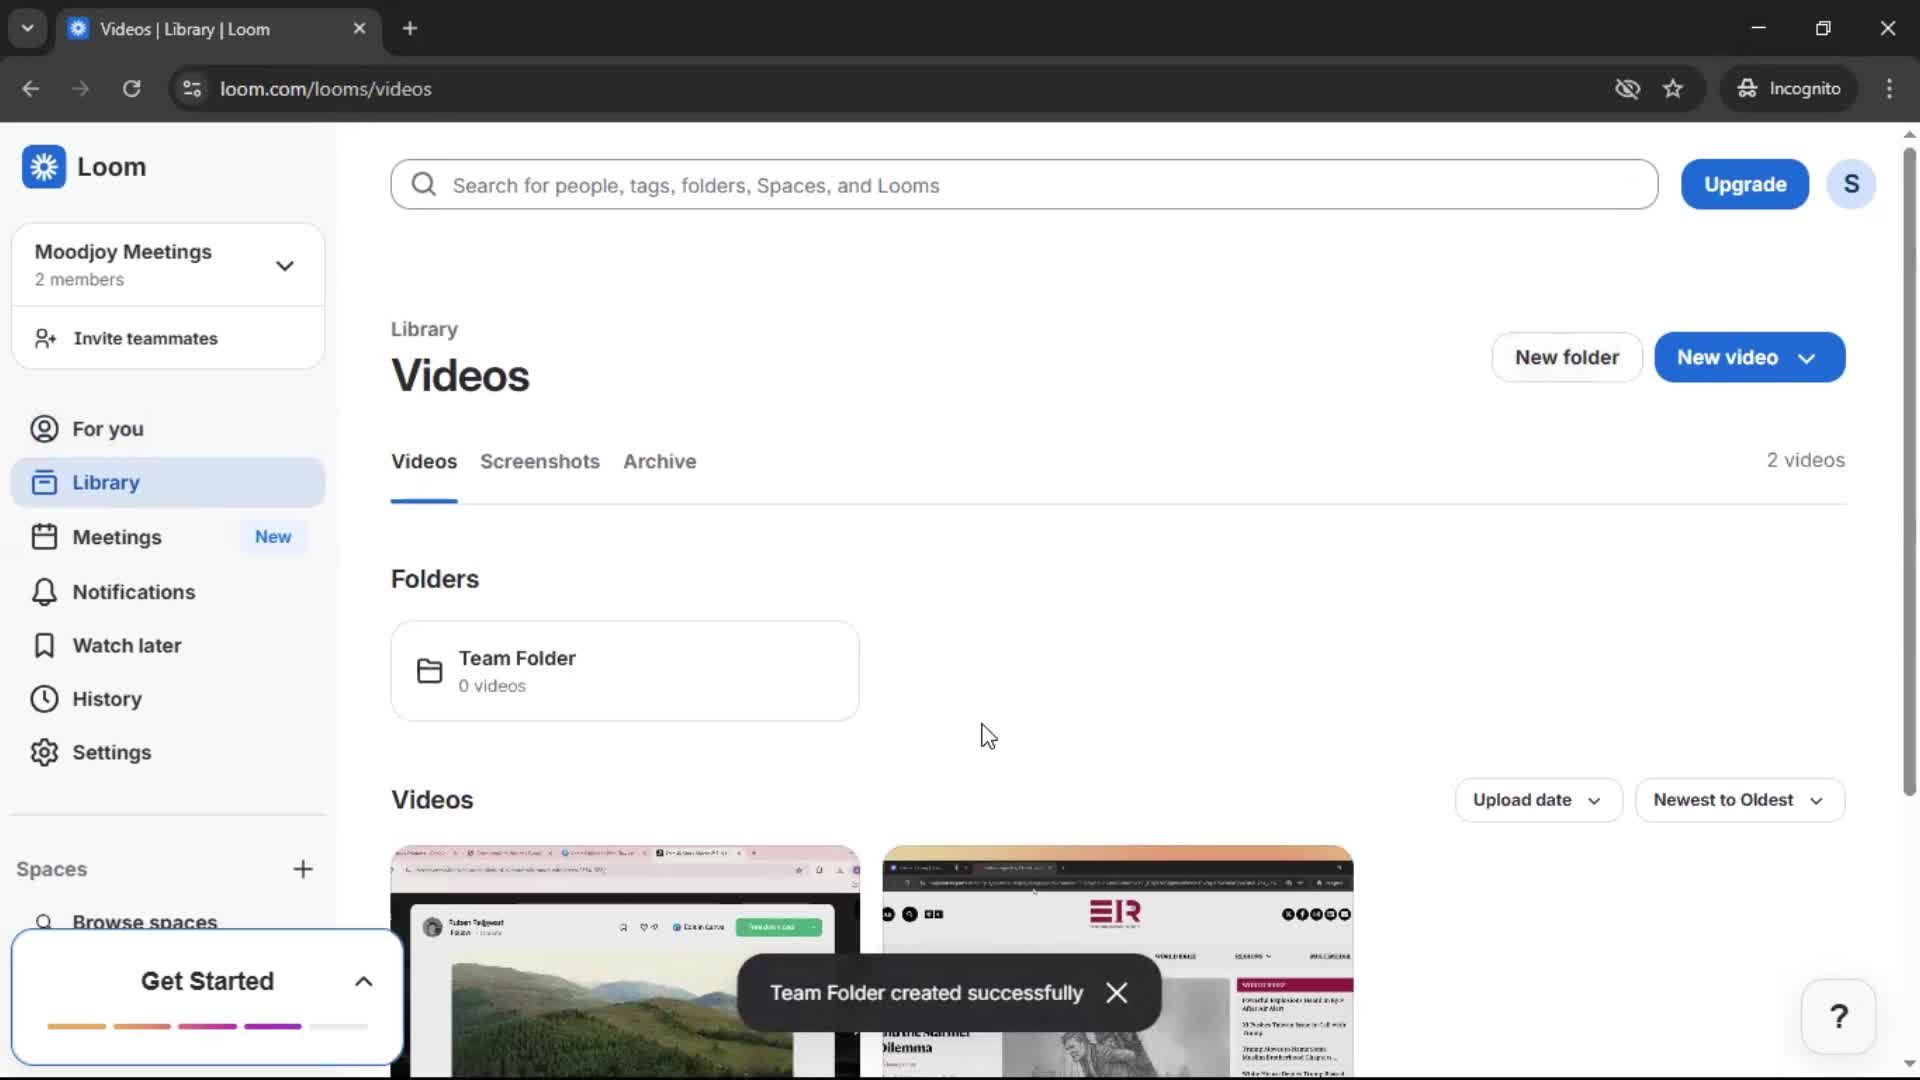Open the profile avatar icon
This screenshot has width=1920, height=1080.
(1851, 184)
